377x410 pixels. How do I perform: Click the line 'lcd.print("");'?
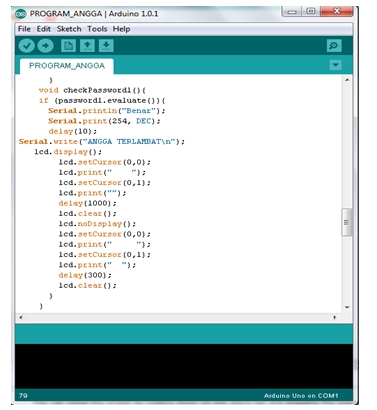tap(92, 193)
